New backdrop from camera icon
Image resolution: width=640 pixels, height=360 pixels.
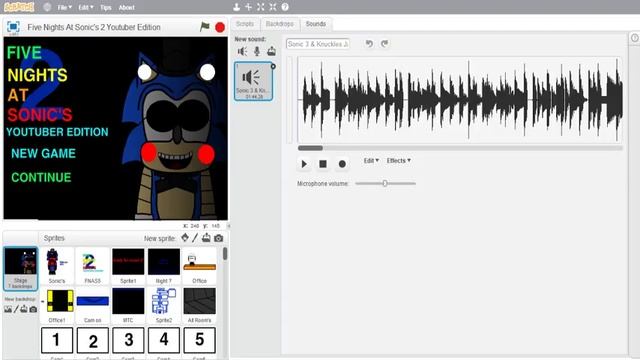(x=33, y=309)
